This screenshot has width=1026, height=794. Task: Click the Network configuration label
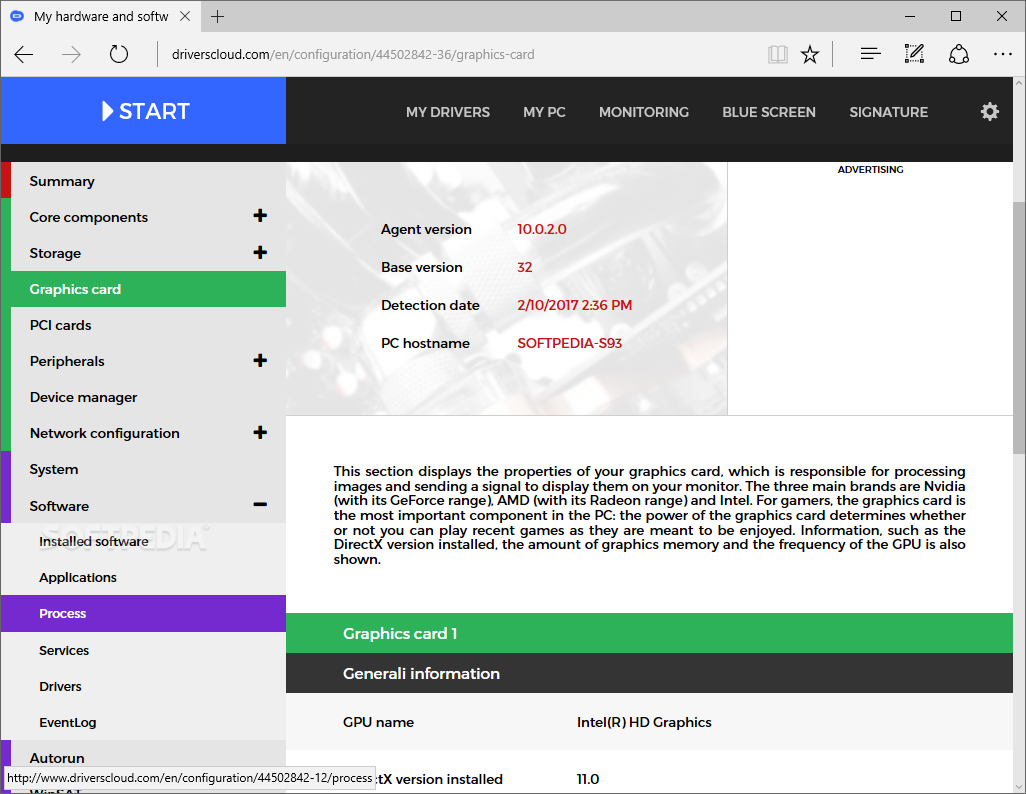pyautogui.click(x=104, y=433)
